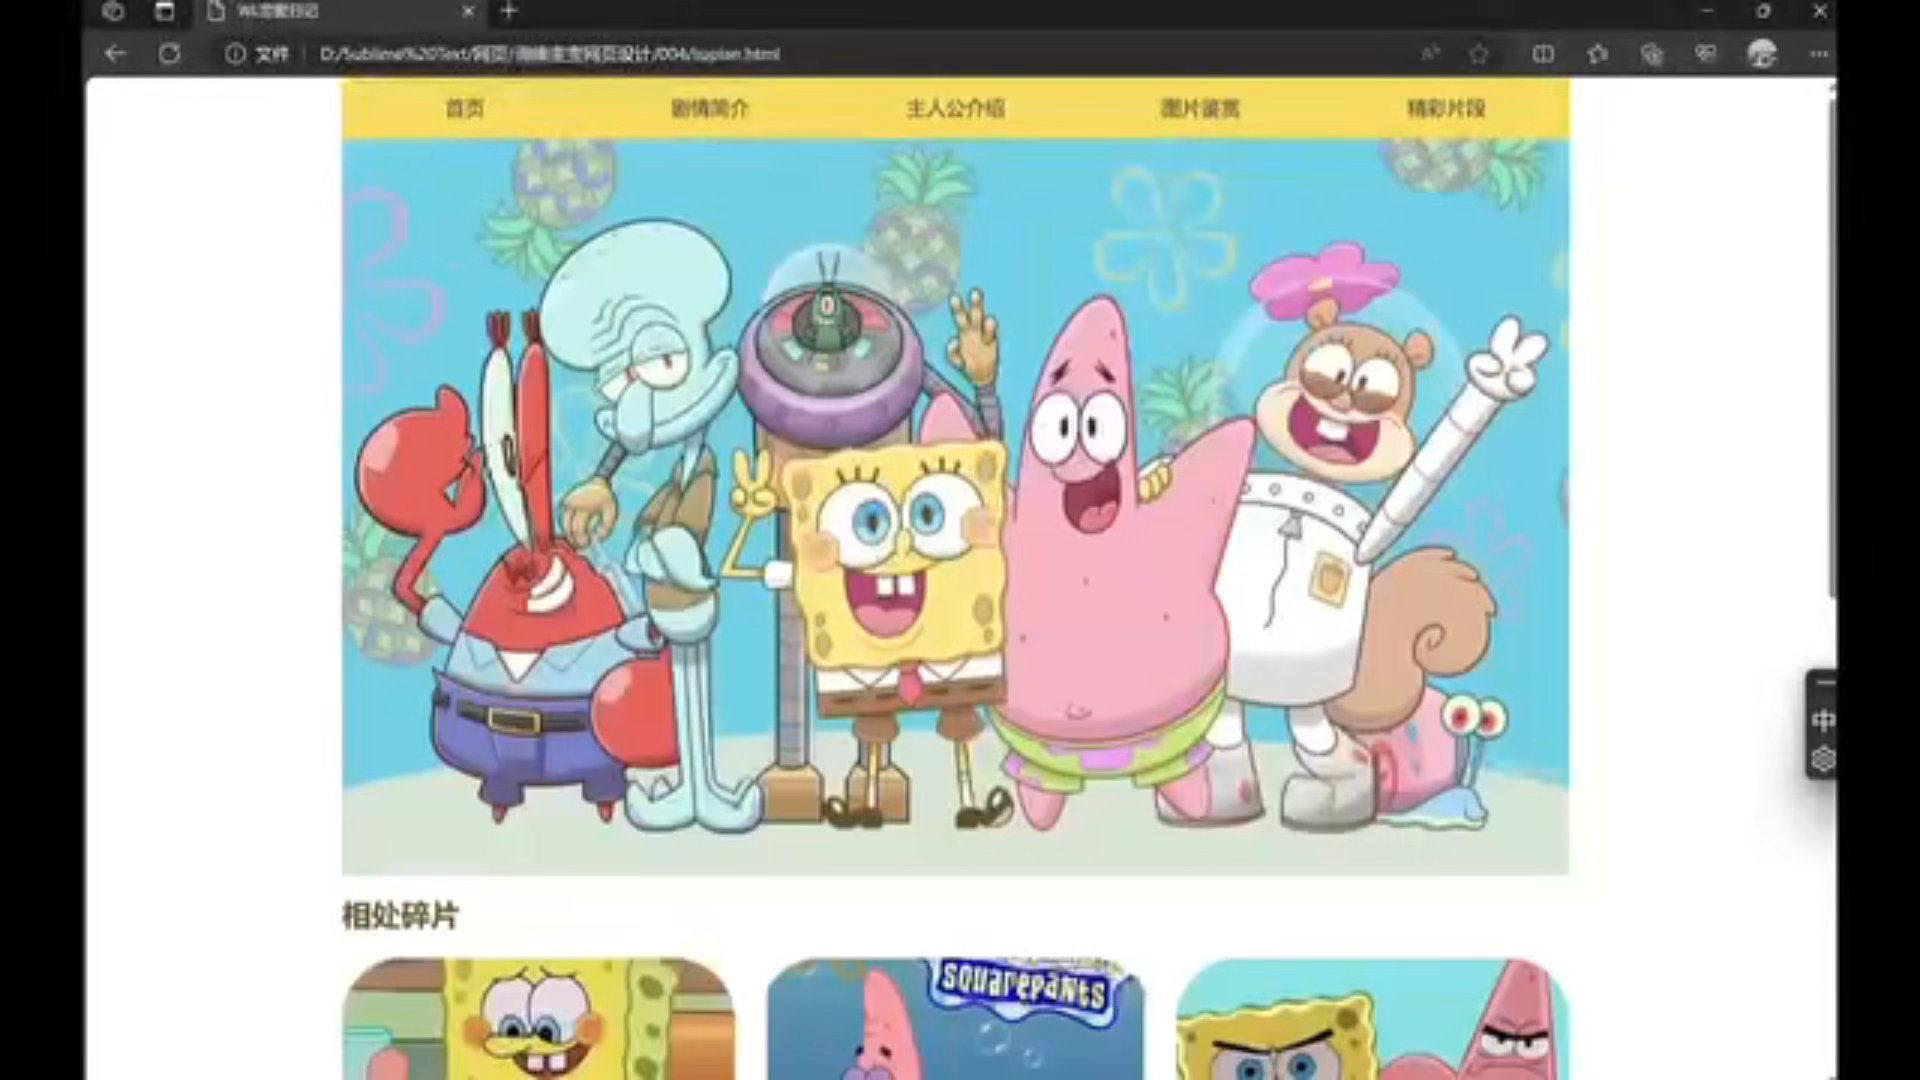
Task: Open the Collections icon
Action: tap(1652, 54)
